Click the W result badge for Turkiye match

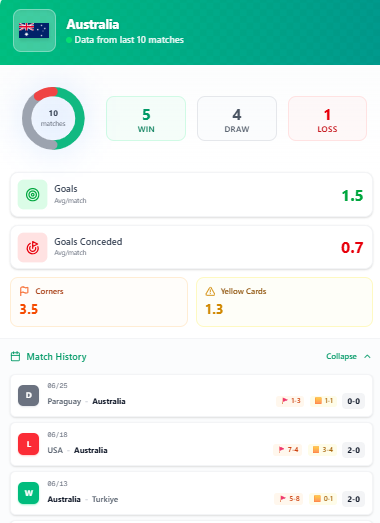[29, 493]
